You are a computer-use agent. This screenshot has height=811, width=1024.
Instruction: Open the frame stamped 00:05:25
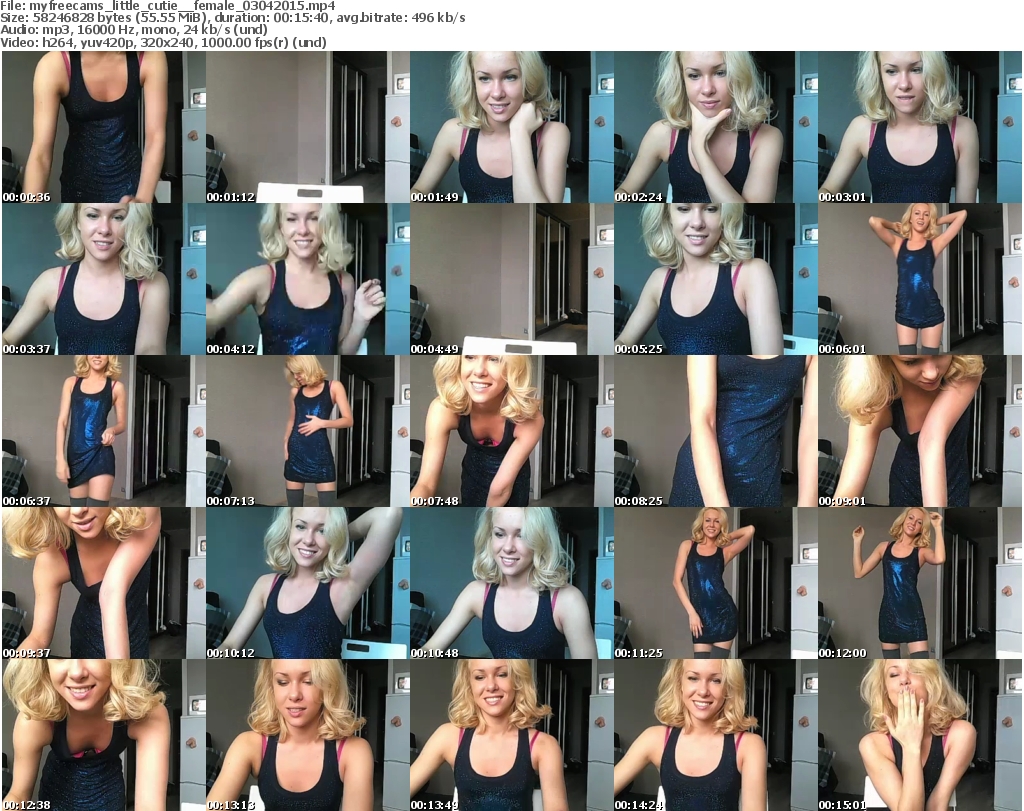[x=715, y=279]
